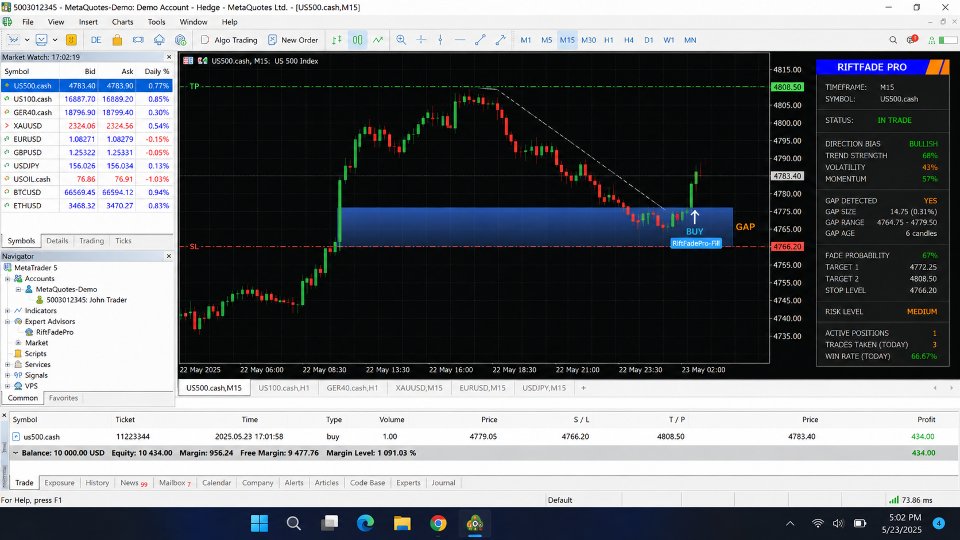Select the M1 timeframe

(x=526, y=40)
